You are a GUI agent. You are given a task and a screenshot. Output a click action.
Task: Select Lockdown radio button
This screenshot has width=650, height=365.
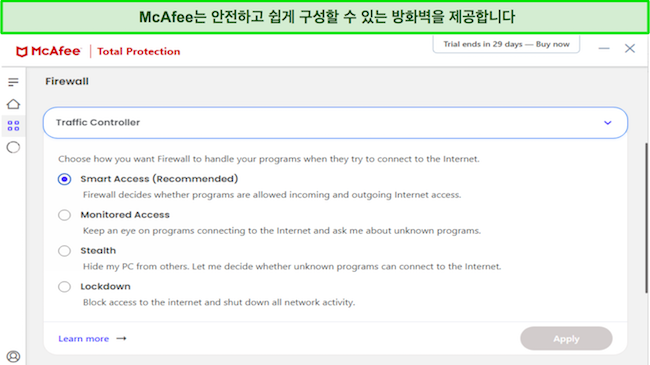64,287
